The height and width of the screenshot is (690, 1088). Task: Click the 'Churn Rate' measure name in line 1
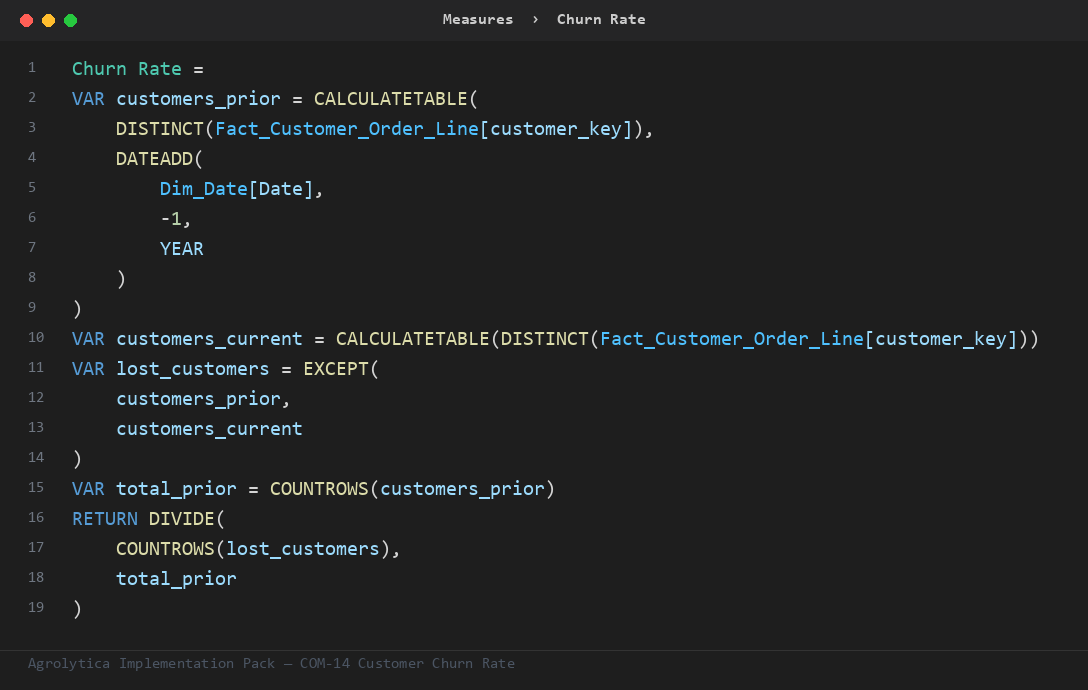click(x=127, y=69)
